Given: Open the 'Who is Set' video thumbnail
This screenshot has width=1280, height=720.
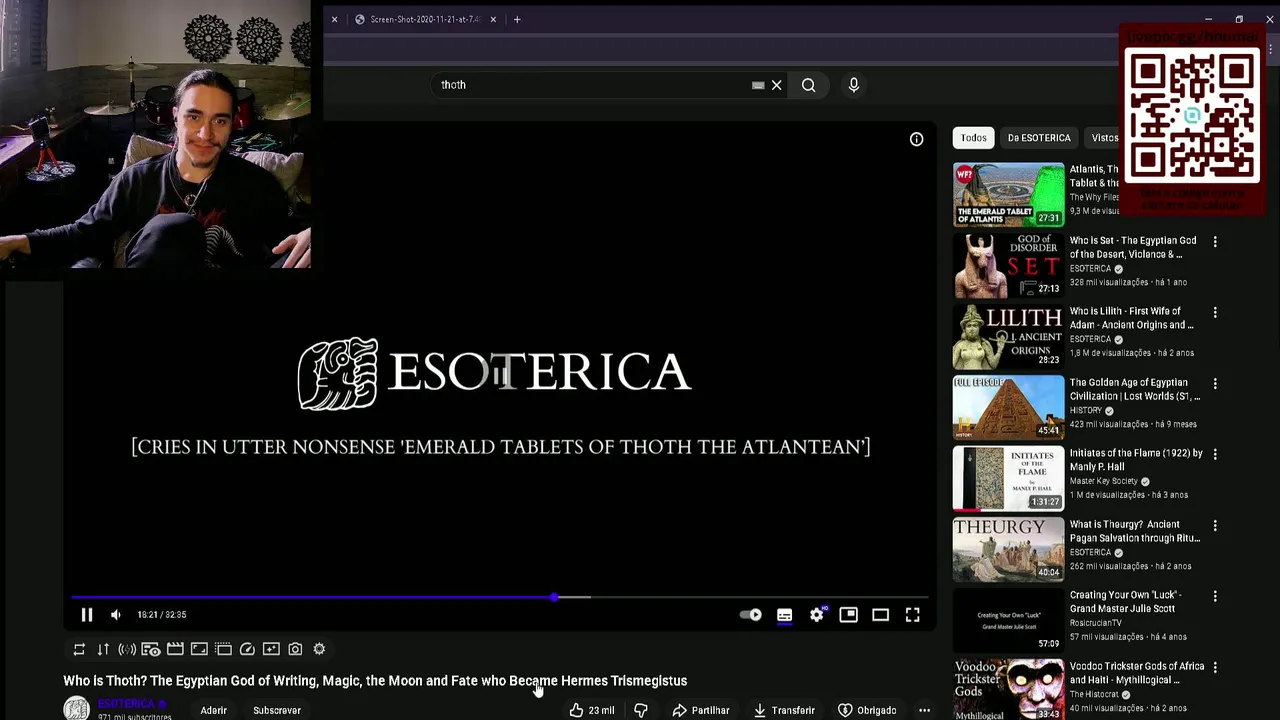Looking at the screenshot, I should tap(1008, 266).
